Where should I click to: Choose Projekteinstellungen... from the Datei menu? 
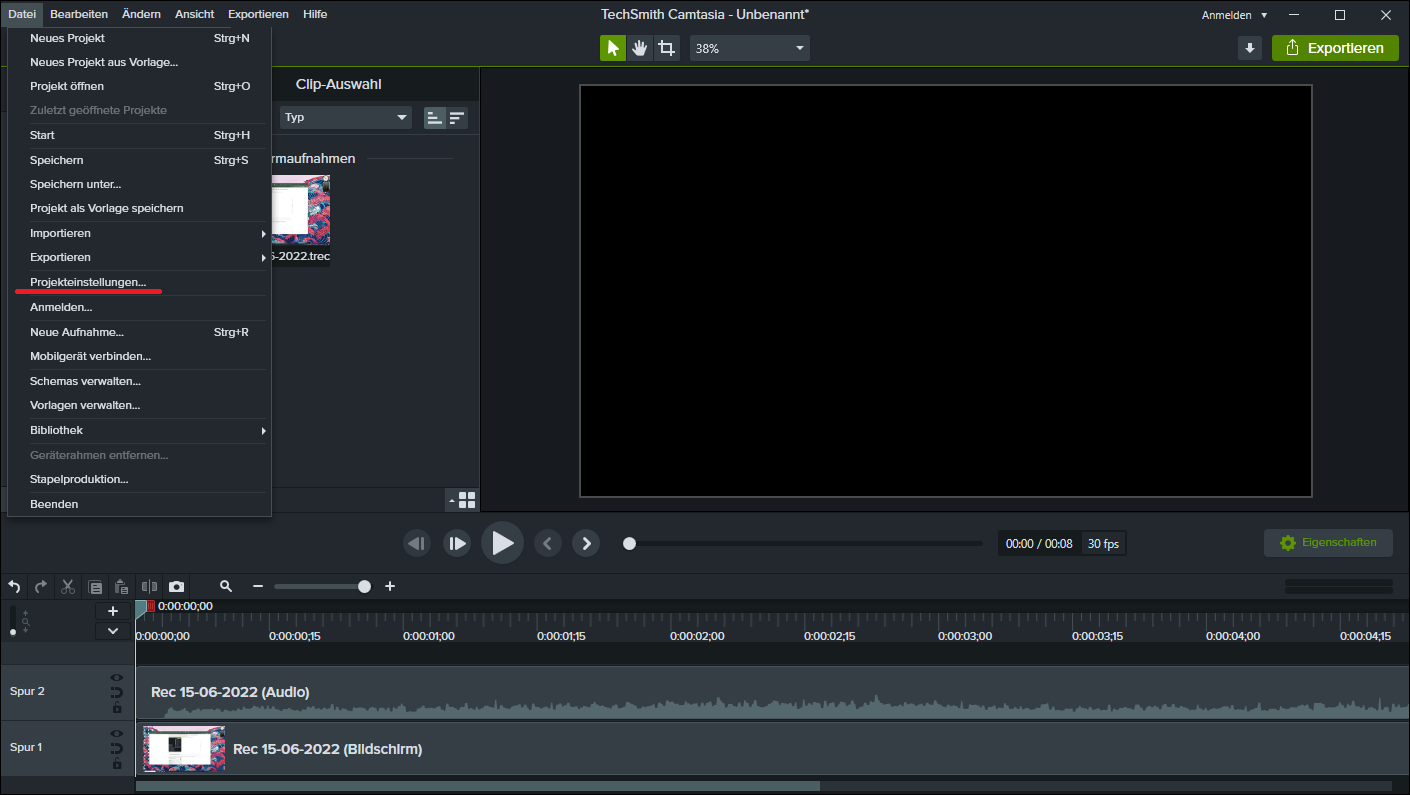[88, 282]
